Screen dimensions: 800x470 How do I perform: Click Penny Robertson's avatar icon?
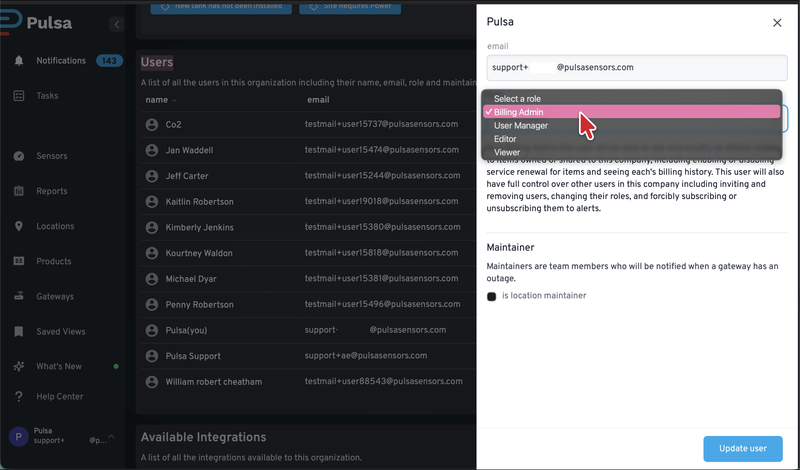coord(152,305)
